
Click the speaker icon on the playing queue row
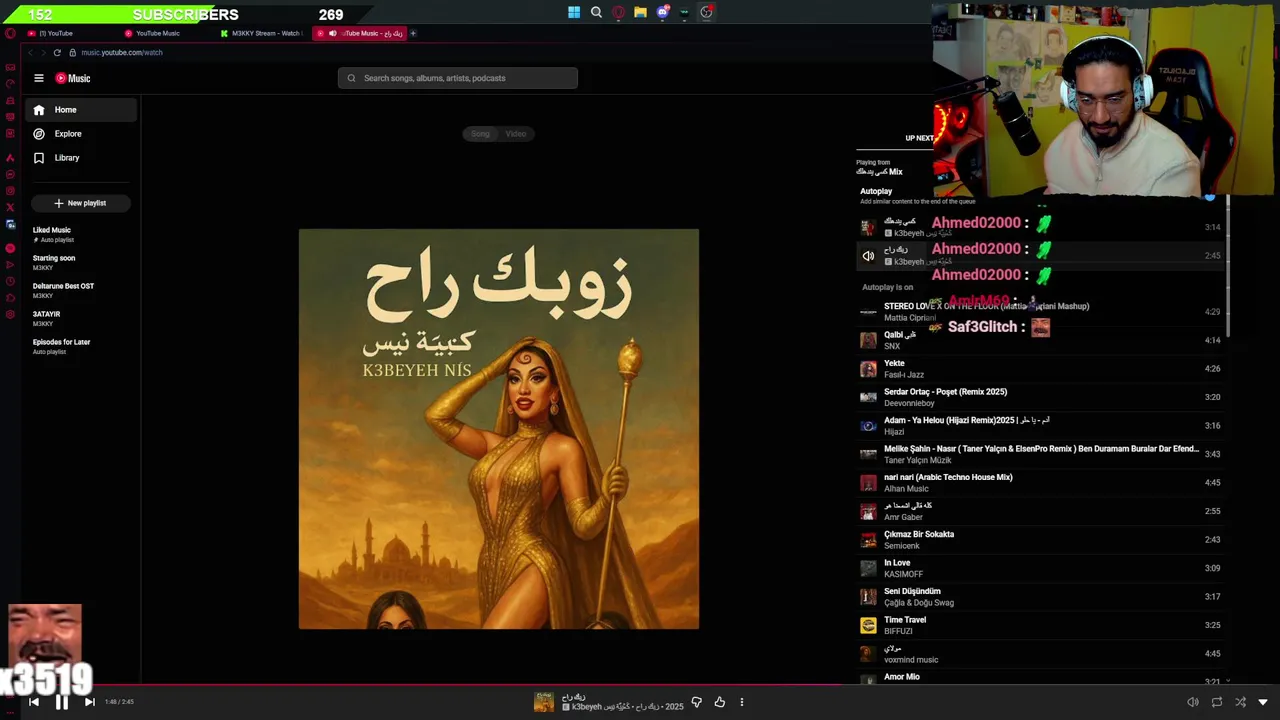868,256
